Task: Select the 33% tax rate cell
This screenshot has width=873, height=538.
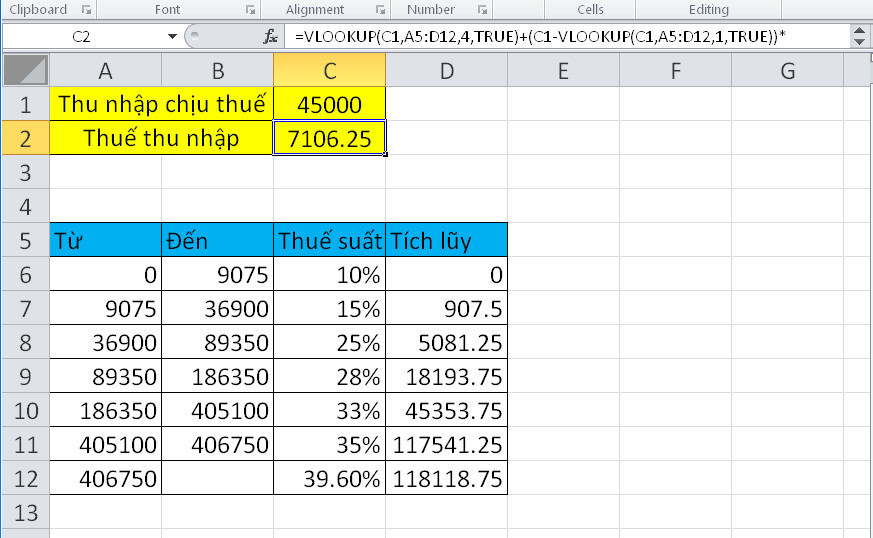Action: pos(330,410)
